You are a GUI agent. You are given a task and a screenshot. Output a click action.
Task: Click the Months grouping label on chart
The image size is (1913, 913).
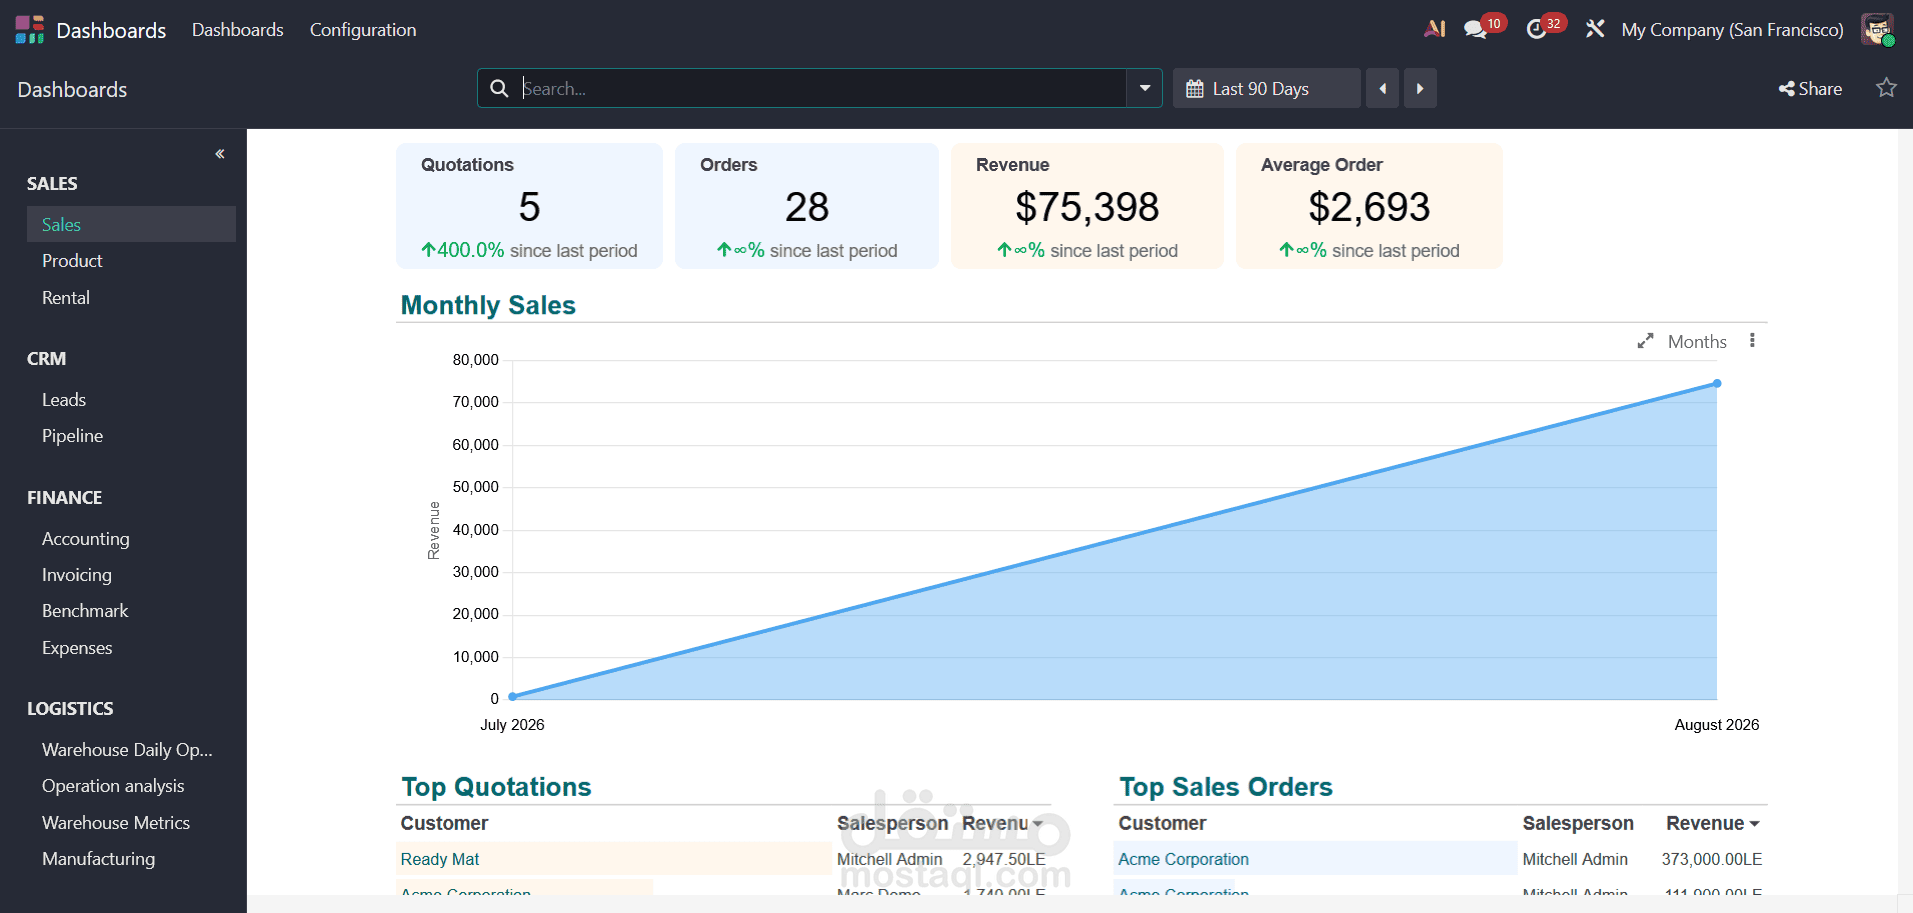click(1697, 342)
